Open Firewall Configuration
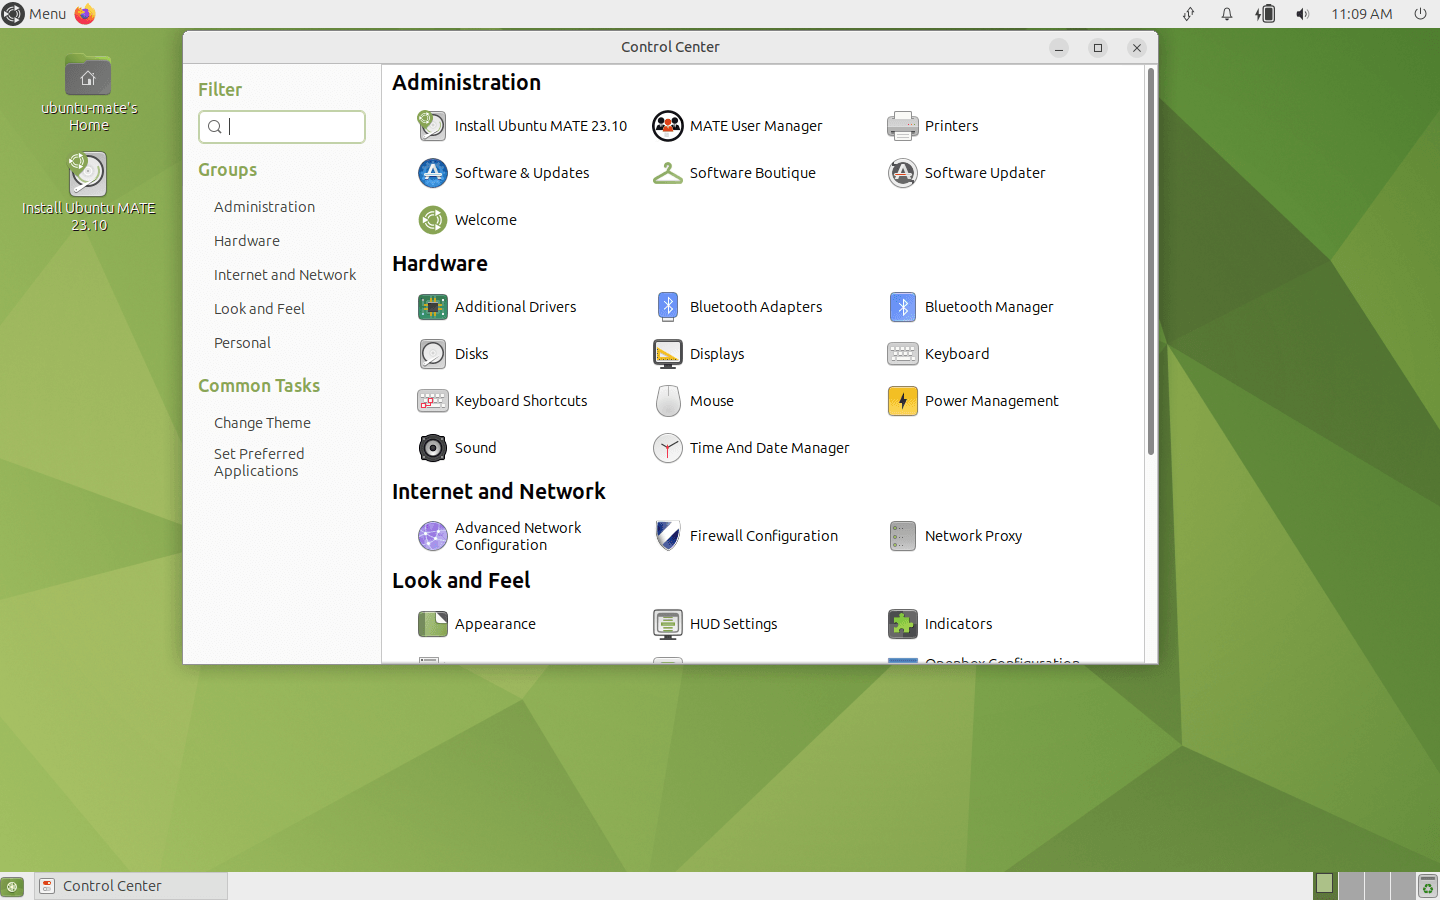 point(745,536)
